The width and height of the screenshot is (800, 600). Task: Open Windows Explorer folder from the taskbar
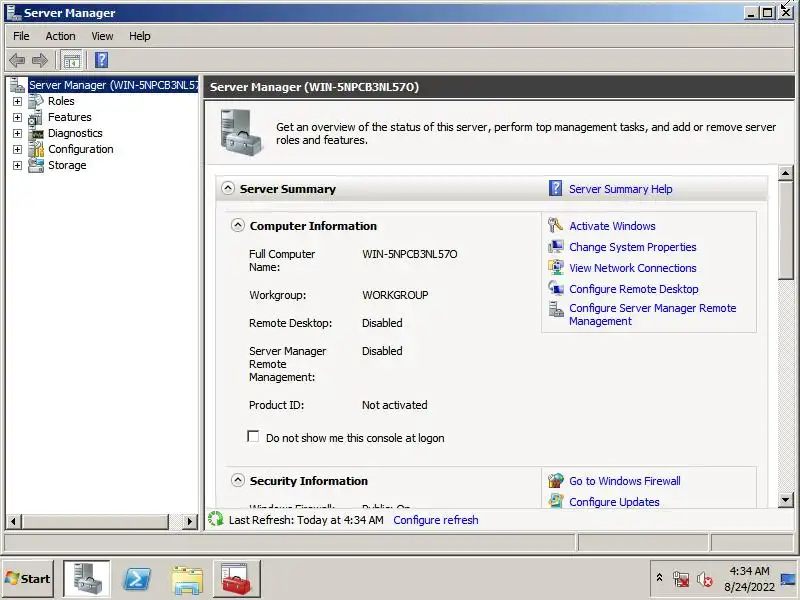187,580
